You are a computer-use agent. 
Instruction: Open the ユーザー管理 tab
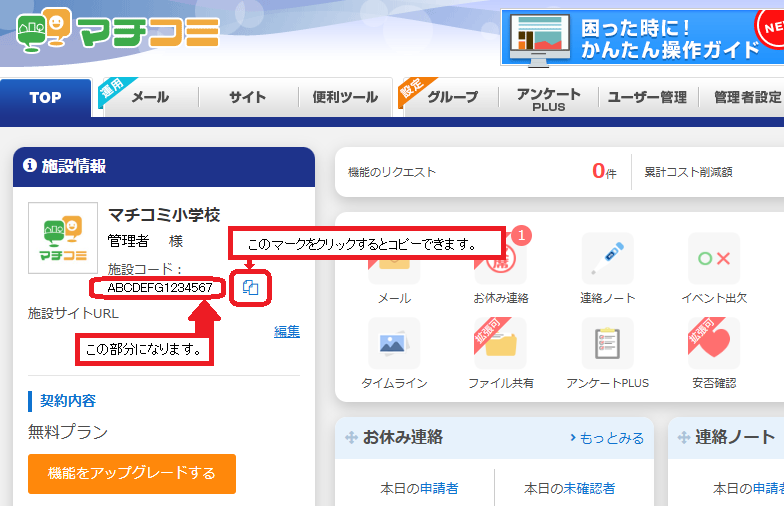[x=647, y=97]
